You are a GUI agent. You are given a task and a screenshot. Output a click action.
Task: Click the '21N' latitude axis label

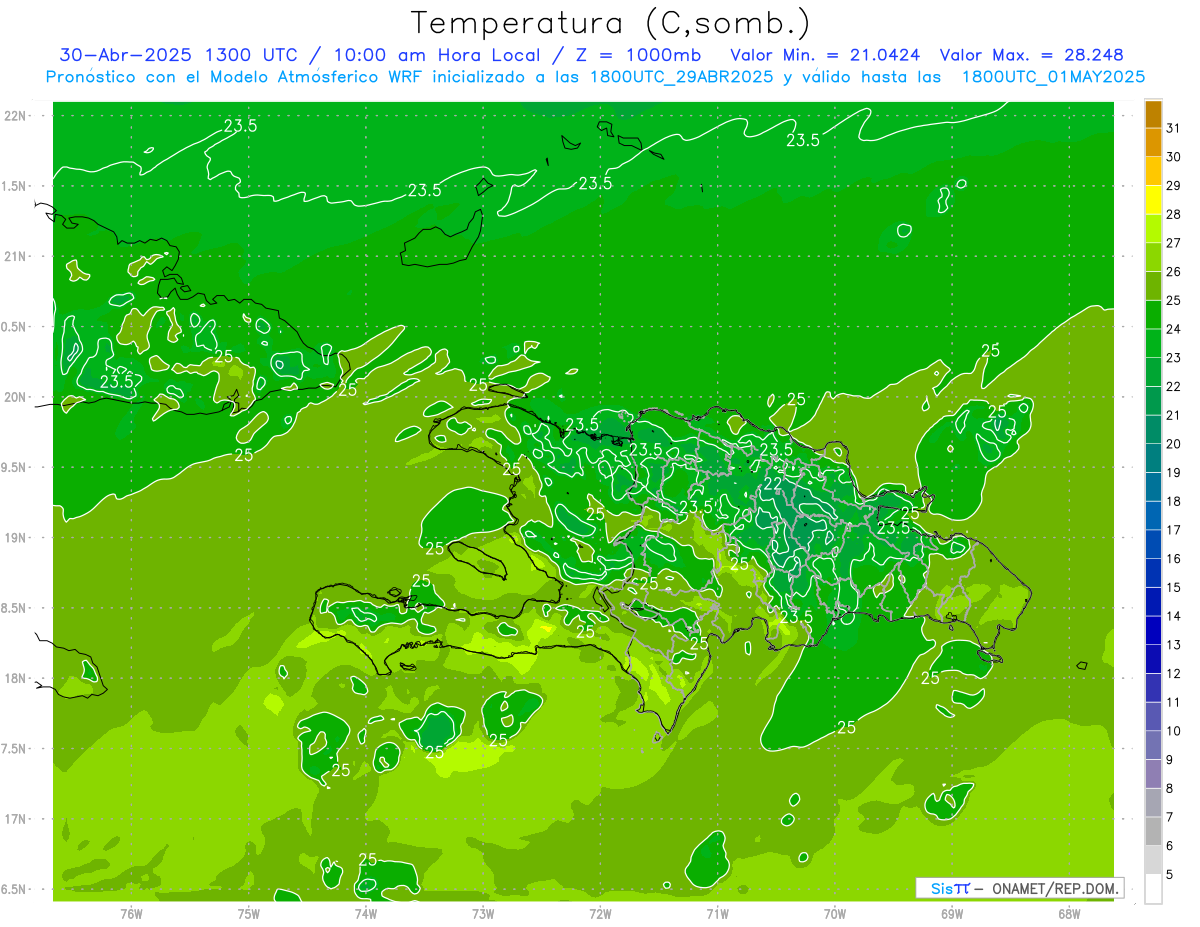(x=14, y=257)
